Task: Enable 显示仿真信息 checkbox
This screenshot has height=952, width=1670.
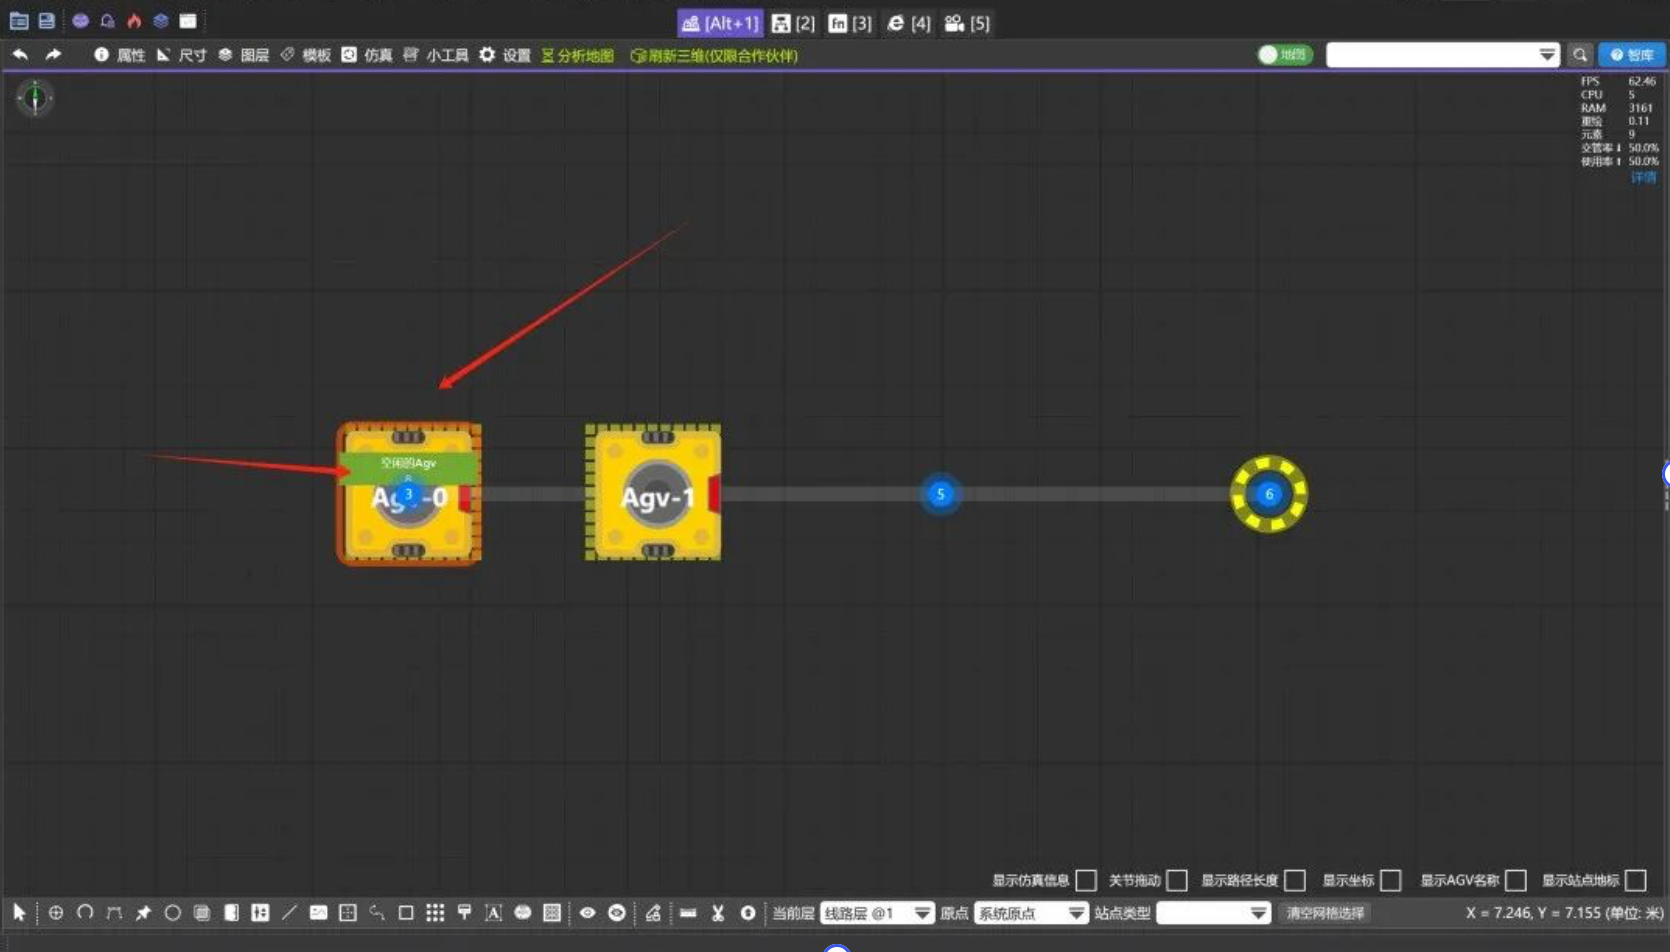Action: (x=1086, y=880)
